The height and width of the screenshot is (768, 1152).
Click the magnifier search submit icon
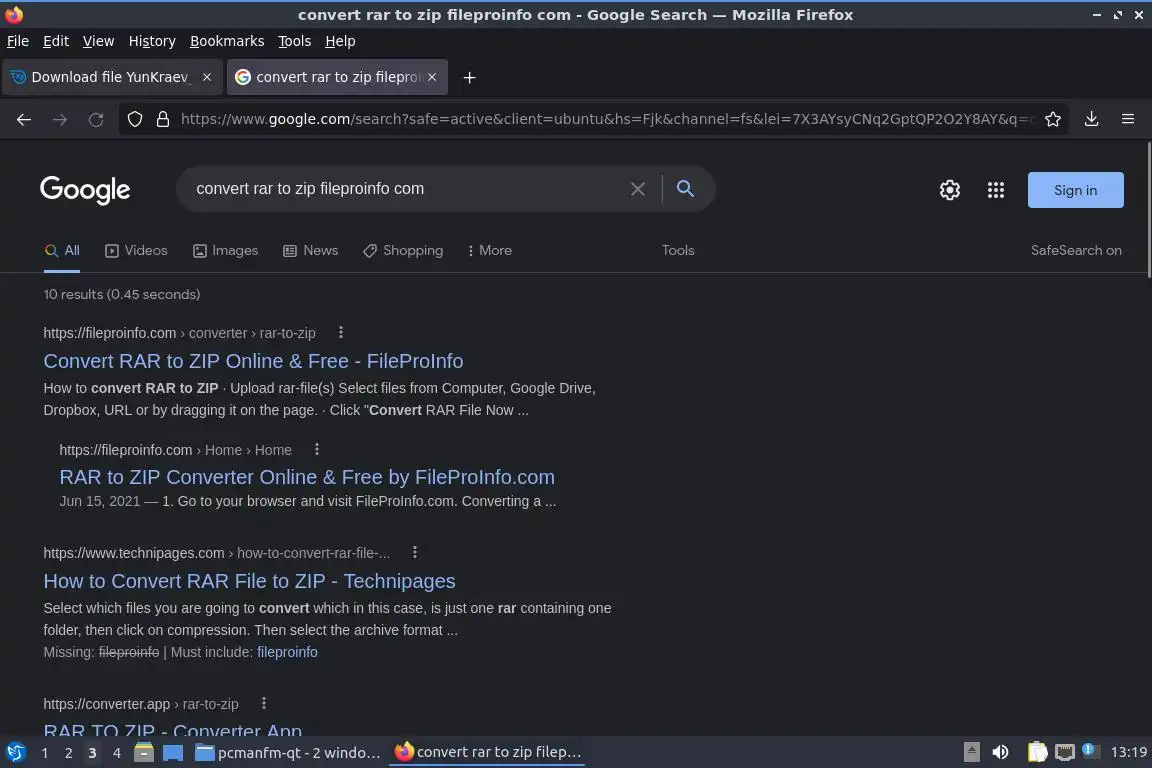tap(685, 189)
